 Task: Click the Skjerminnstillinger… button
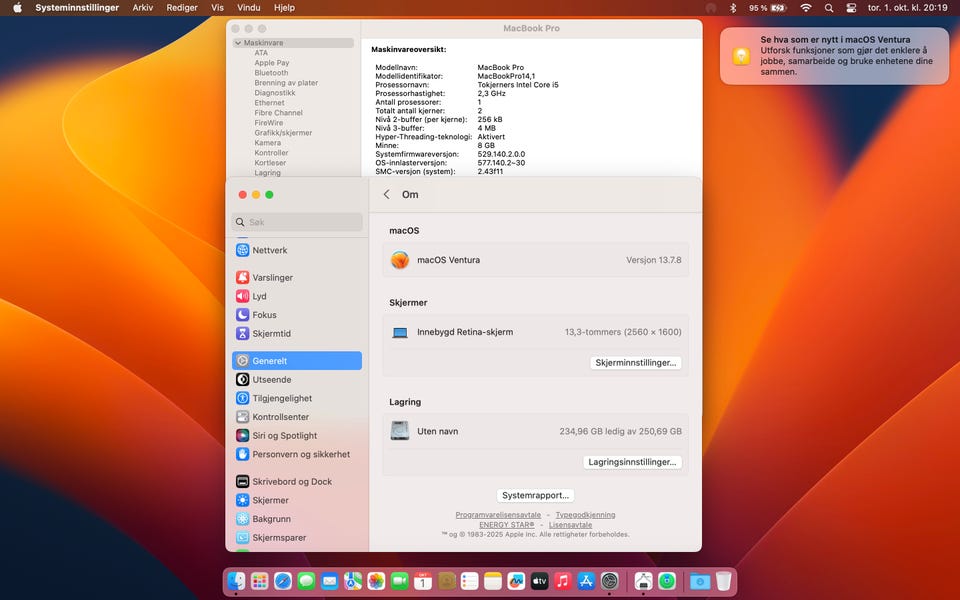click(636, 362)
